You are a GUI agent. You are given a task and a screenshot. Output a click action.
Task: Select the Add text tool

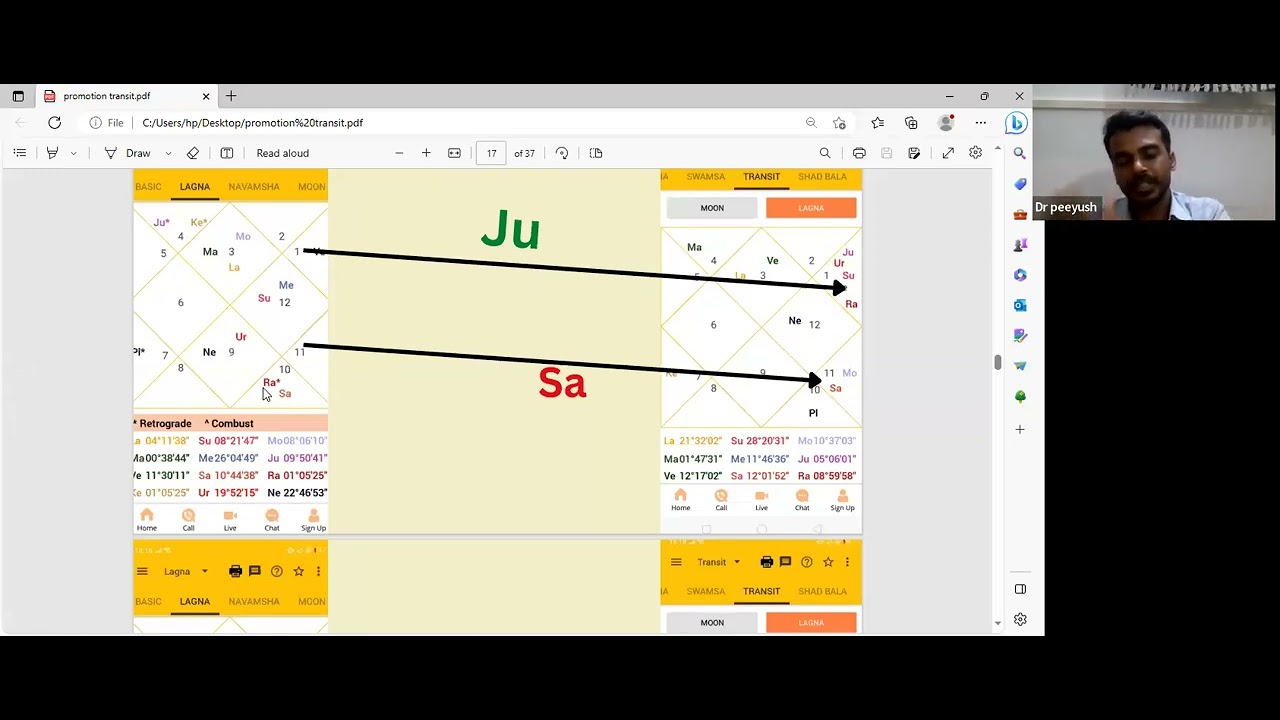(x=227, y=153)
